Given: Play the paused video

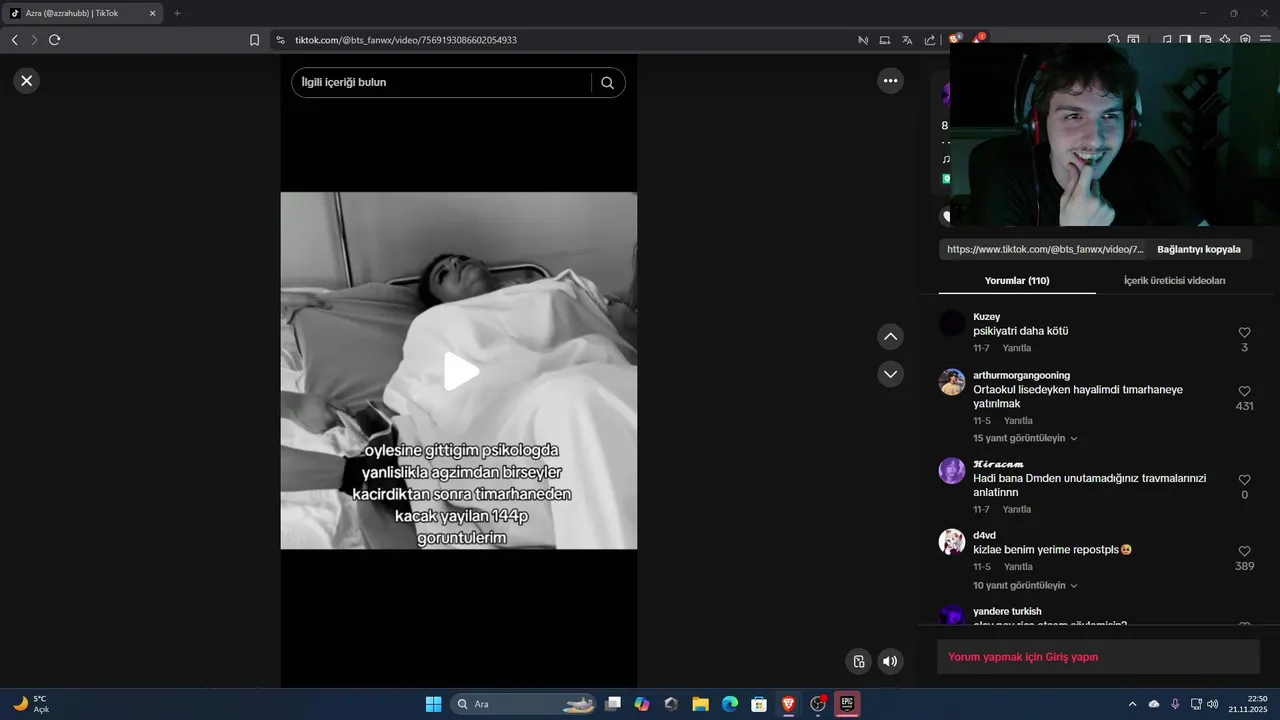Looking at the screenshot, I should [x=460, y=372].
